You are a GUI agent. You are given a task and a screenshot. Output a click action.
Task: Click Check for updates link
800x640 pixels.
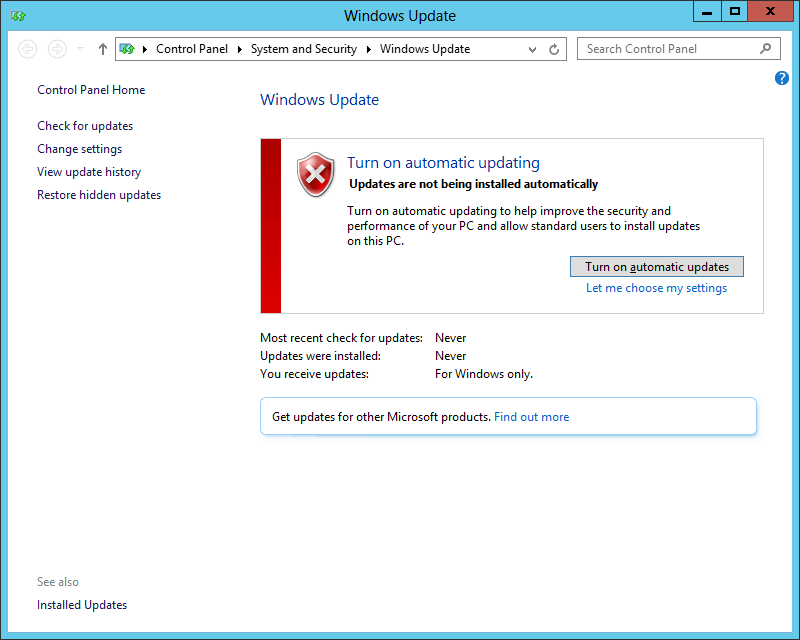click(x=85, y=126)
